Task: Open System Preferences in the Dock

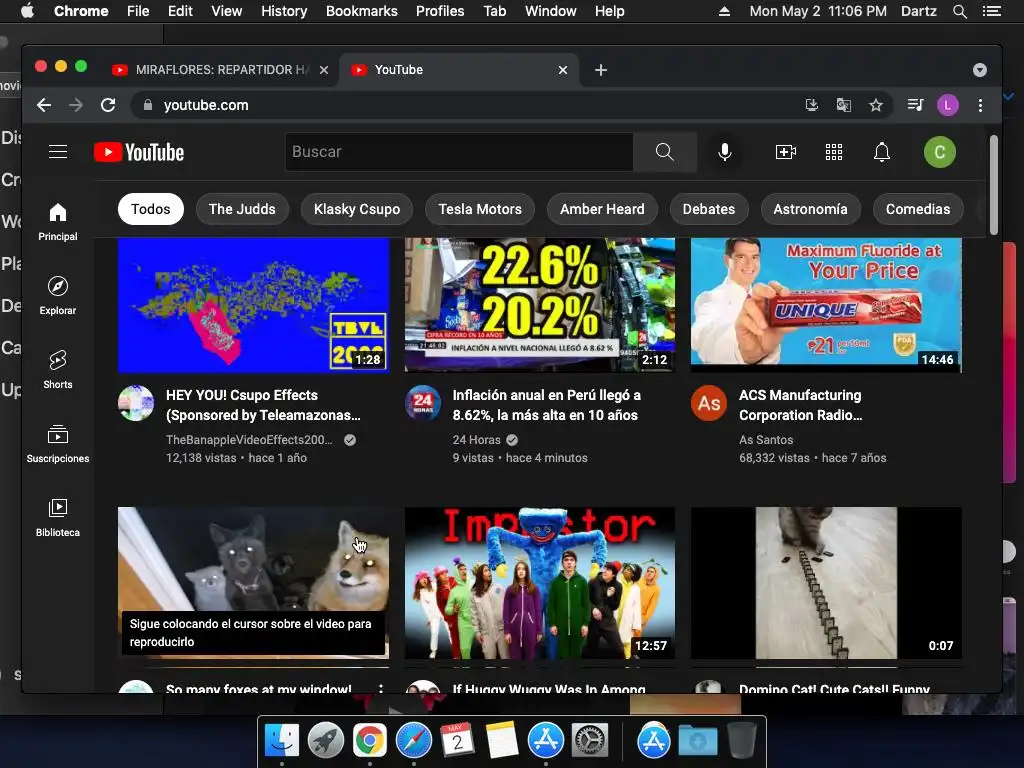Action: [590, 741]
